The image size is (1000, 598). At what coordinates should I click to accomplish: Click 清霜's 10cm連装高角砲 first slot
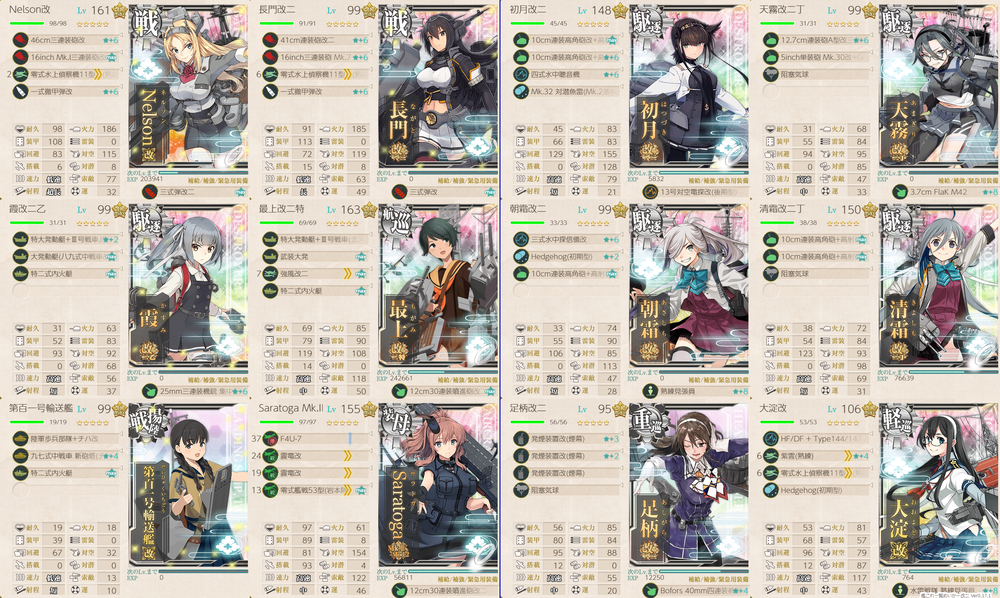click(x=817, y=240)
